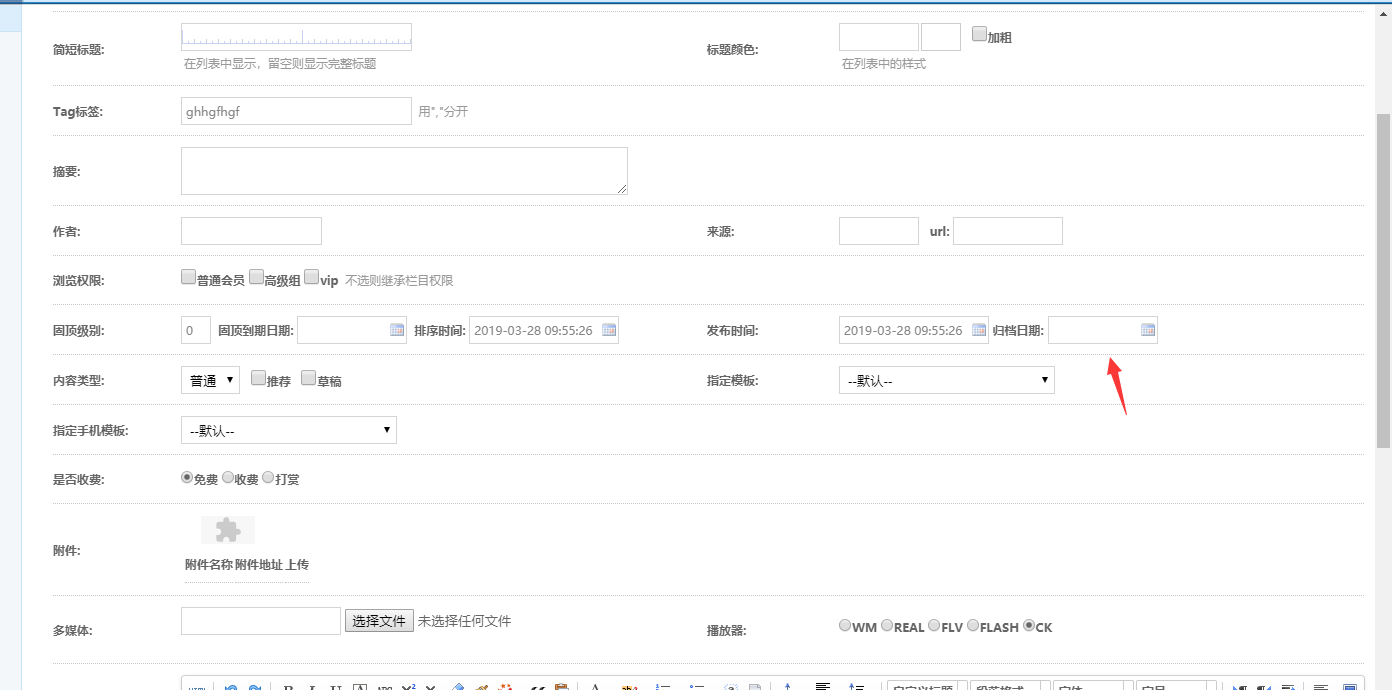1392x690 pixels.
Task: Open calendar picker for 发布时间
Action: click(x=979, y=330)
